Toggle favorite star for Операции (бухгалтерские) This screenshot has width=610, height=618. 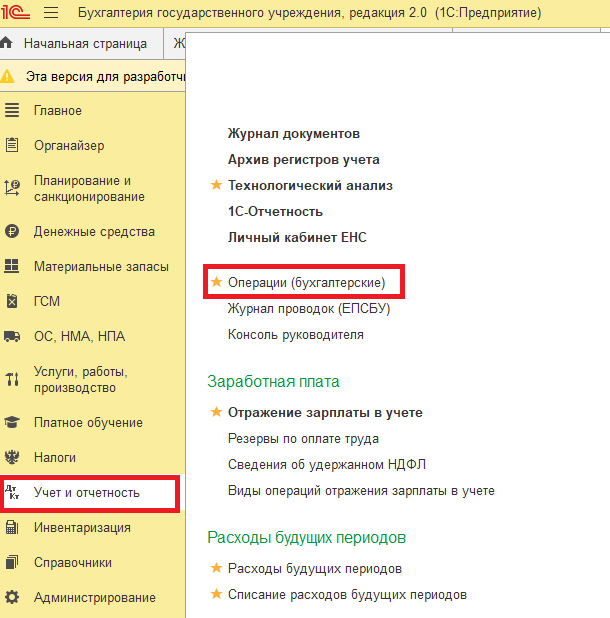216,282
